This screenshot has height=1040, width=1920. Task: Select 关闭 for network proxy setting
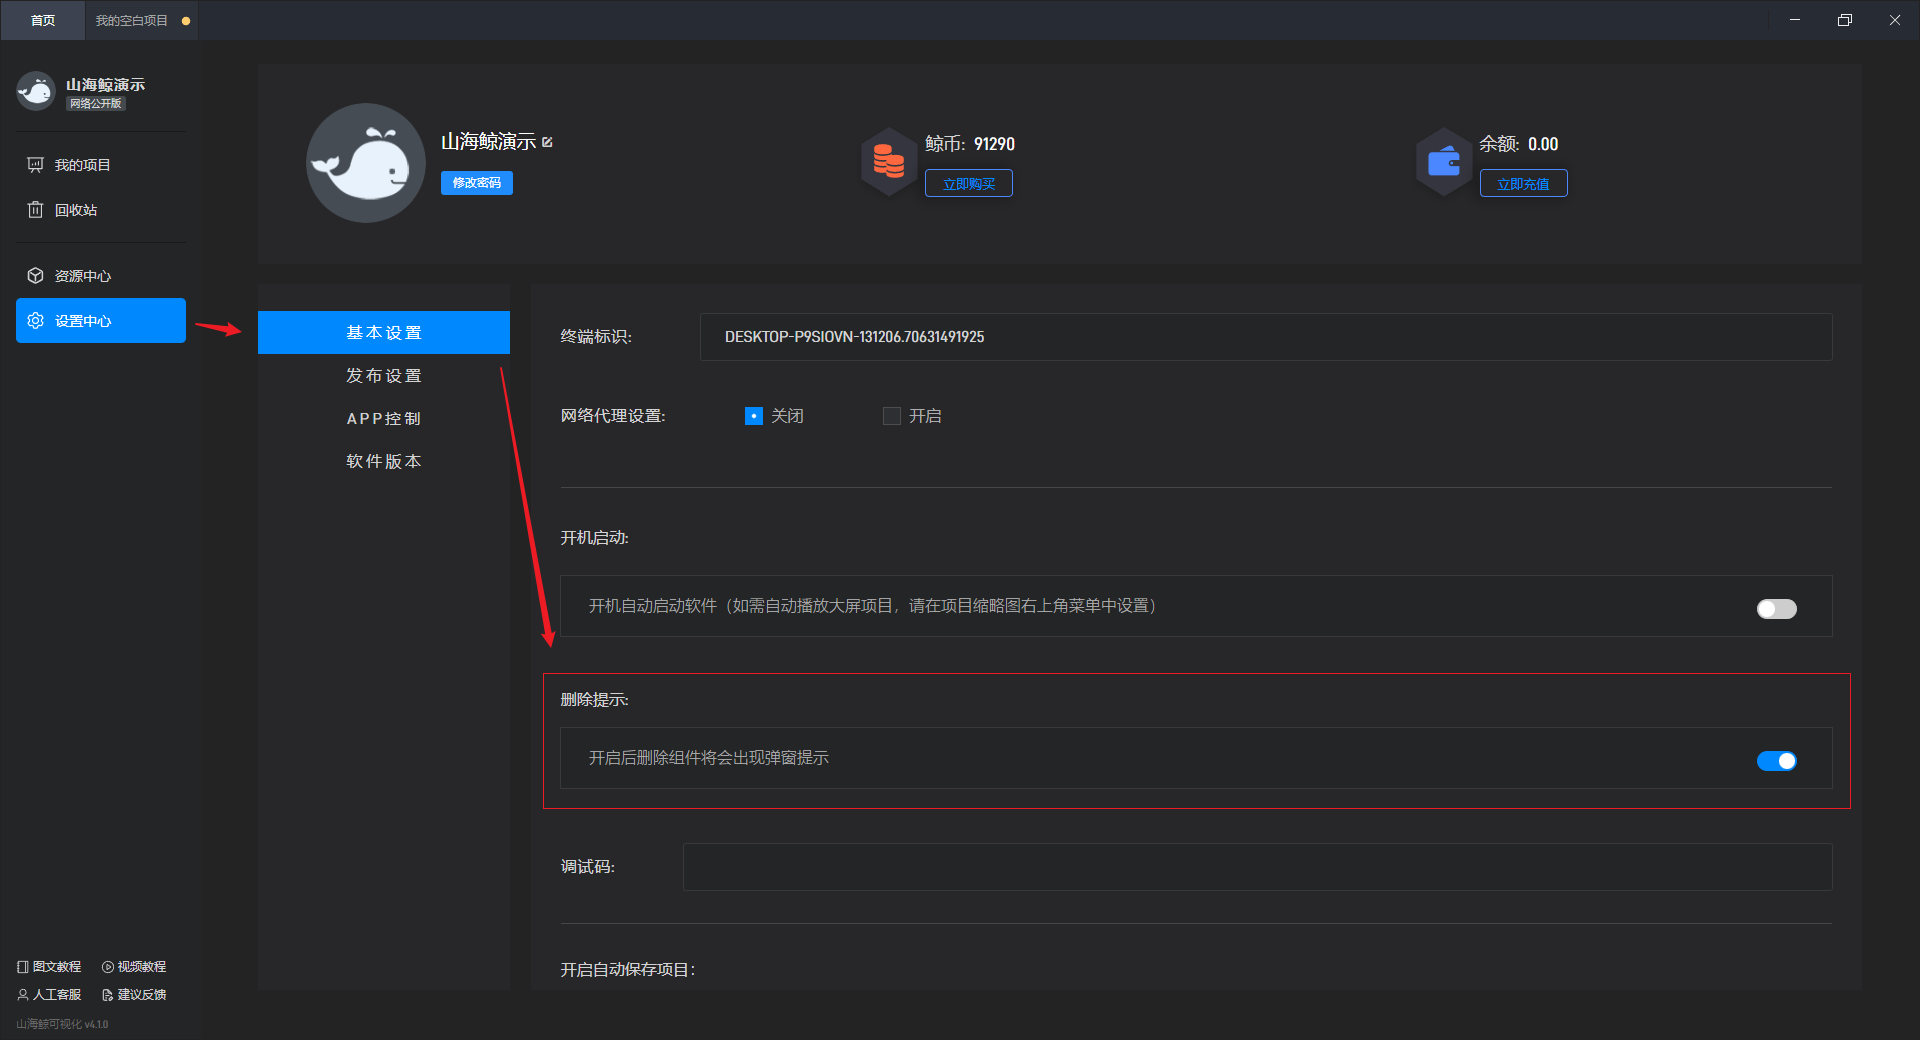[754, 416]
